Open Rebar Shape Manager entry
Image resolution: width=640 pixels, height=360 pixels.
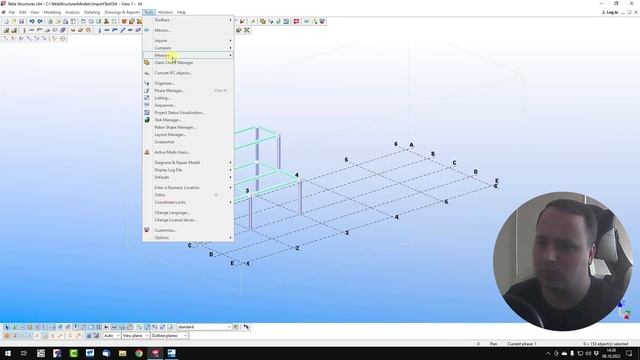click(188, 127)
